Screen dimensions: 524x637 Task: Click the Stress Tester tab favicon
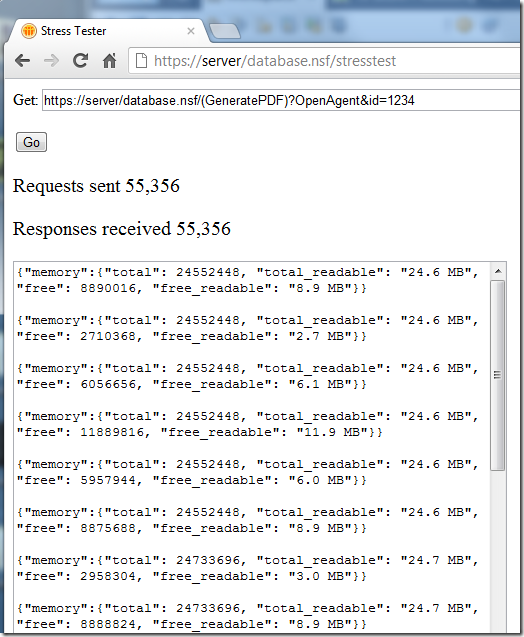click(29, 31)
